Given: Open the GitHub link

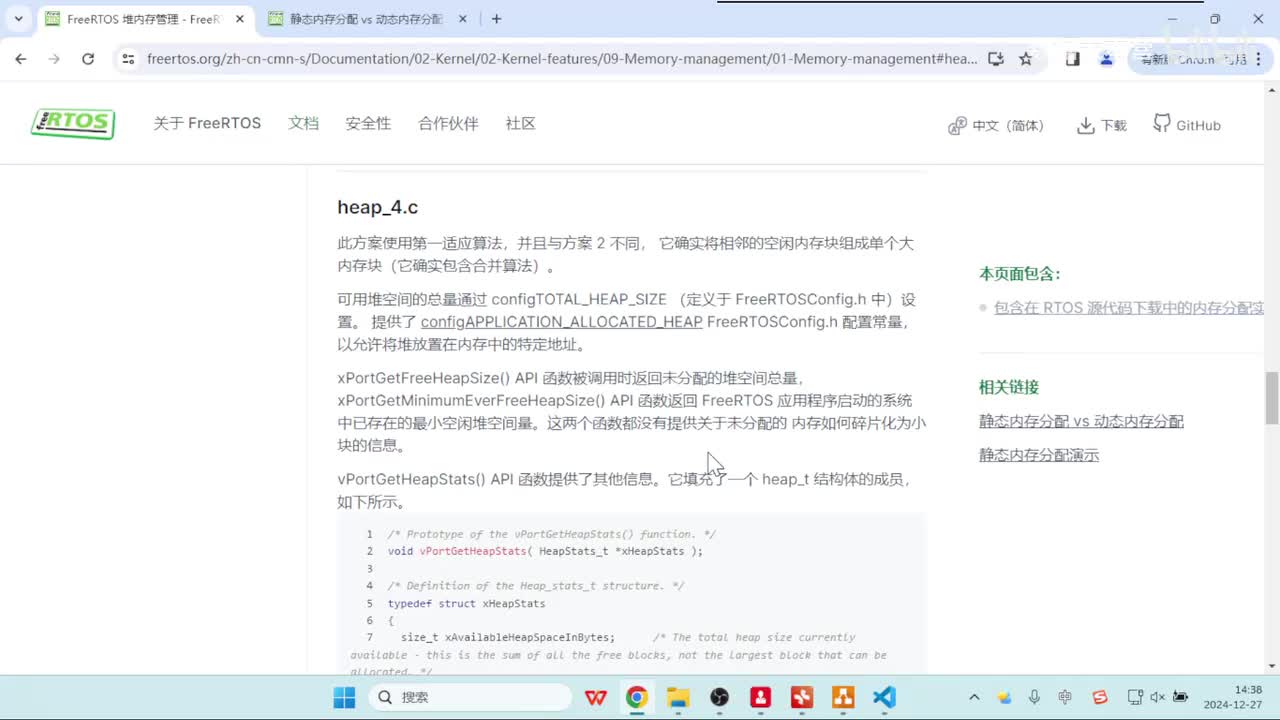Looking at the screenshot, I should (x=1187, y=125).
